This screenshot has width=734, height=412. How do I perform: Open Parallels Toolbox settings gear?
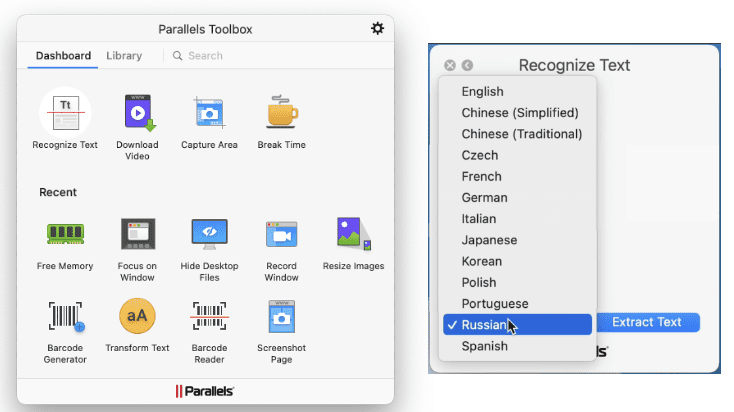tap(377, 29)
